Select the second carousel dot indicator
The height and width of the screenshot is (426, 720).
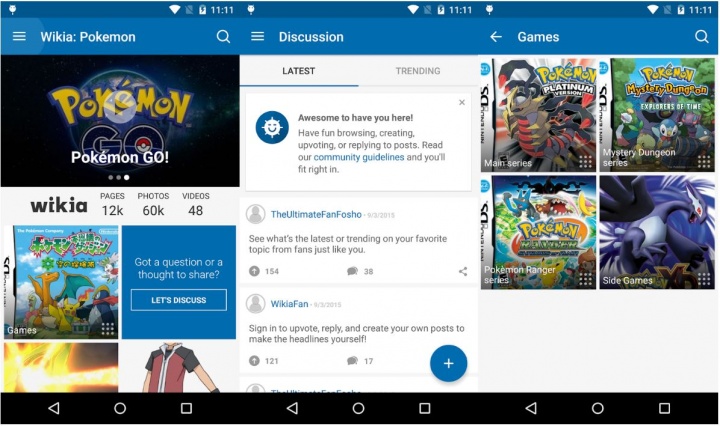coord(118,177)
